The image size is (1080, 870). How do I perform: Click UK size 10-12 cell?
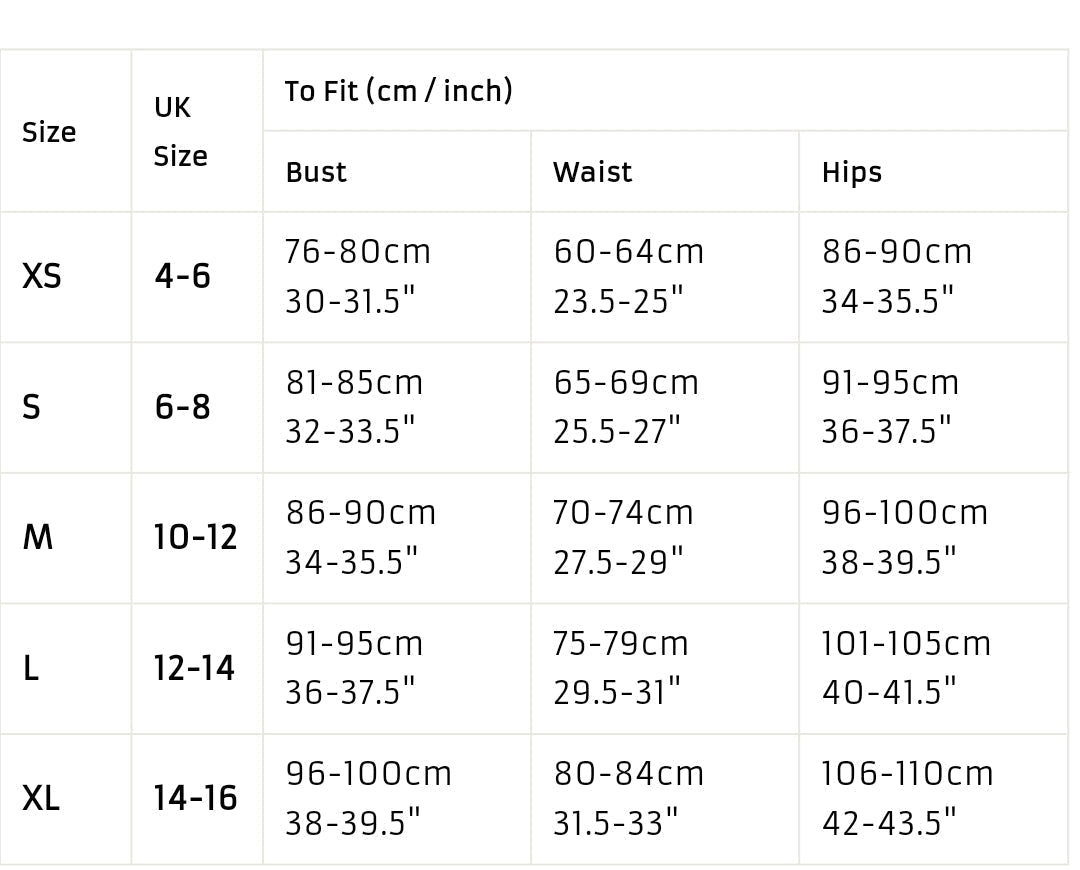pyautogui.click(x=196, y=538)
